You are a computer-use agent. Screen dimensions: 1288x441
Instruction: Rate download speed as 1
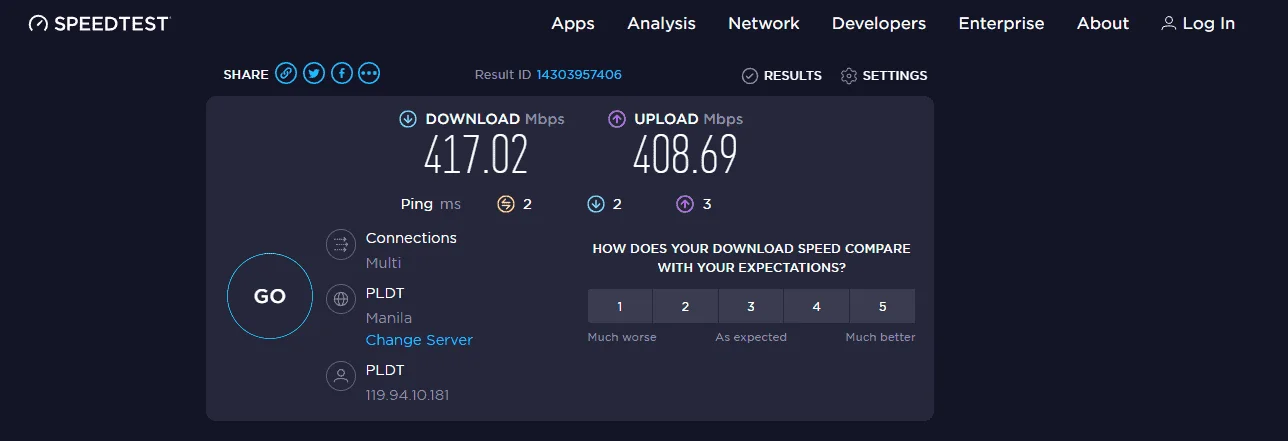[620, 306]
